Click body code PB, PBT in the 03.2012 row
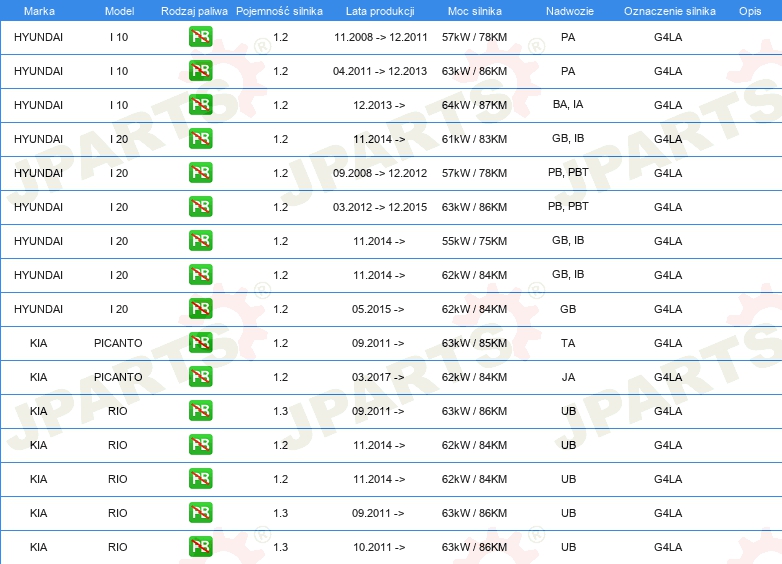 pyautogui.click(x=568, y=206)
